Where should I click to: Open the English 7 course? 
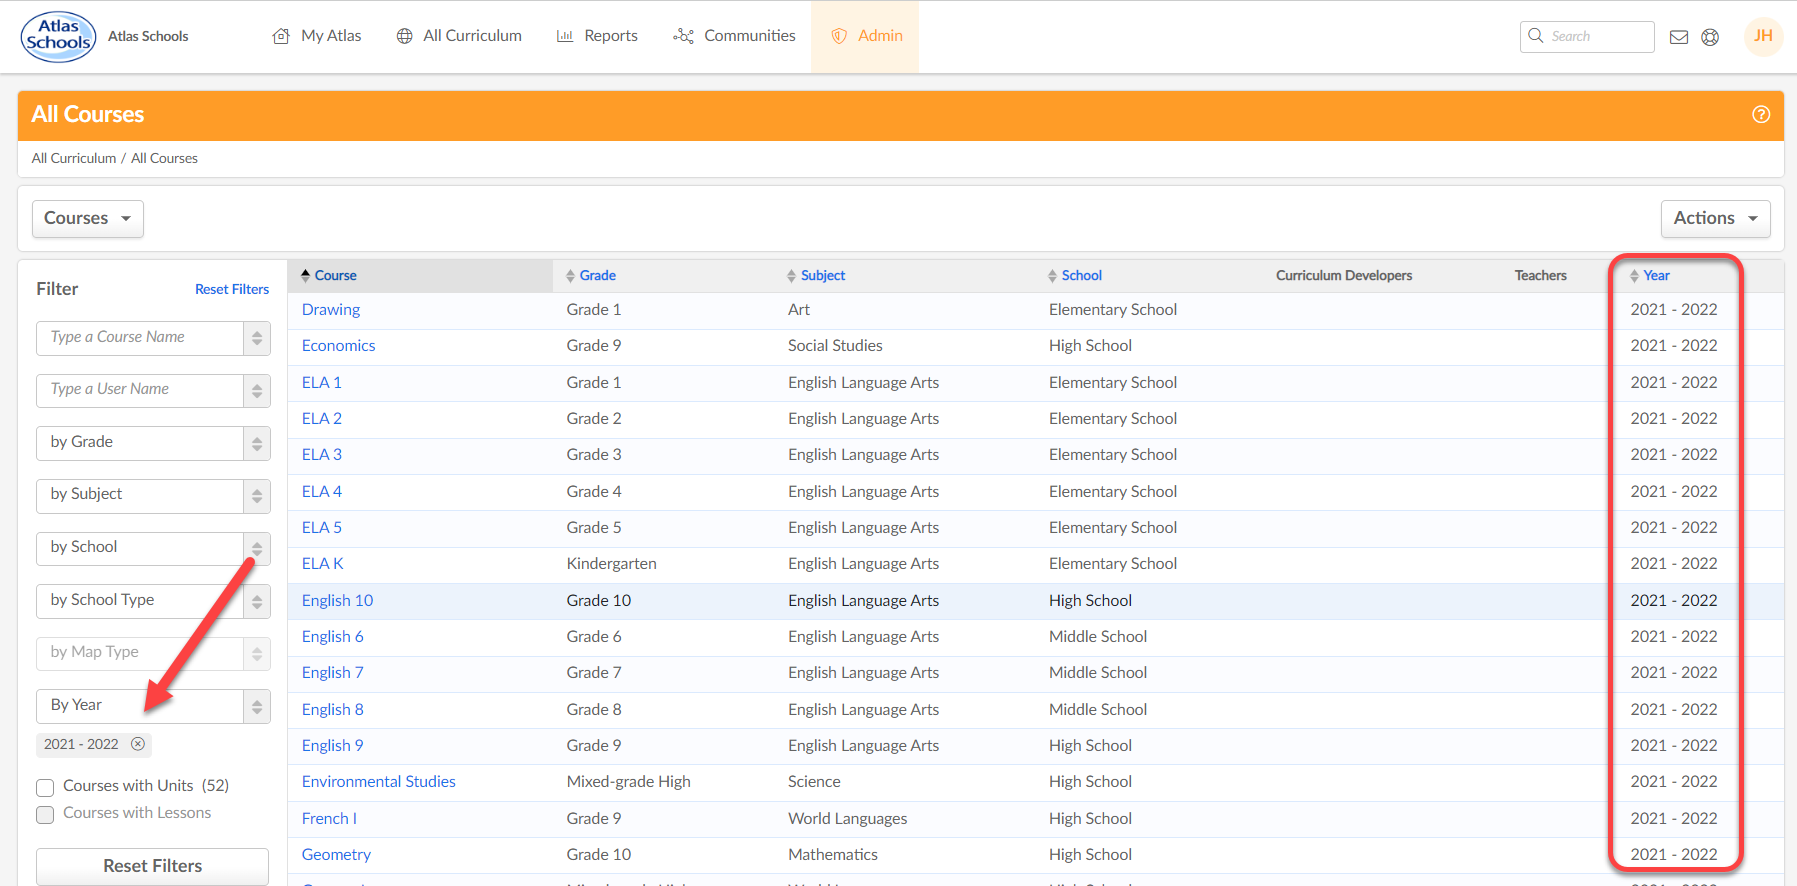point(333,673)
